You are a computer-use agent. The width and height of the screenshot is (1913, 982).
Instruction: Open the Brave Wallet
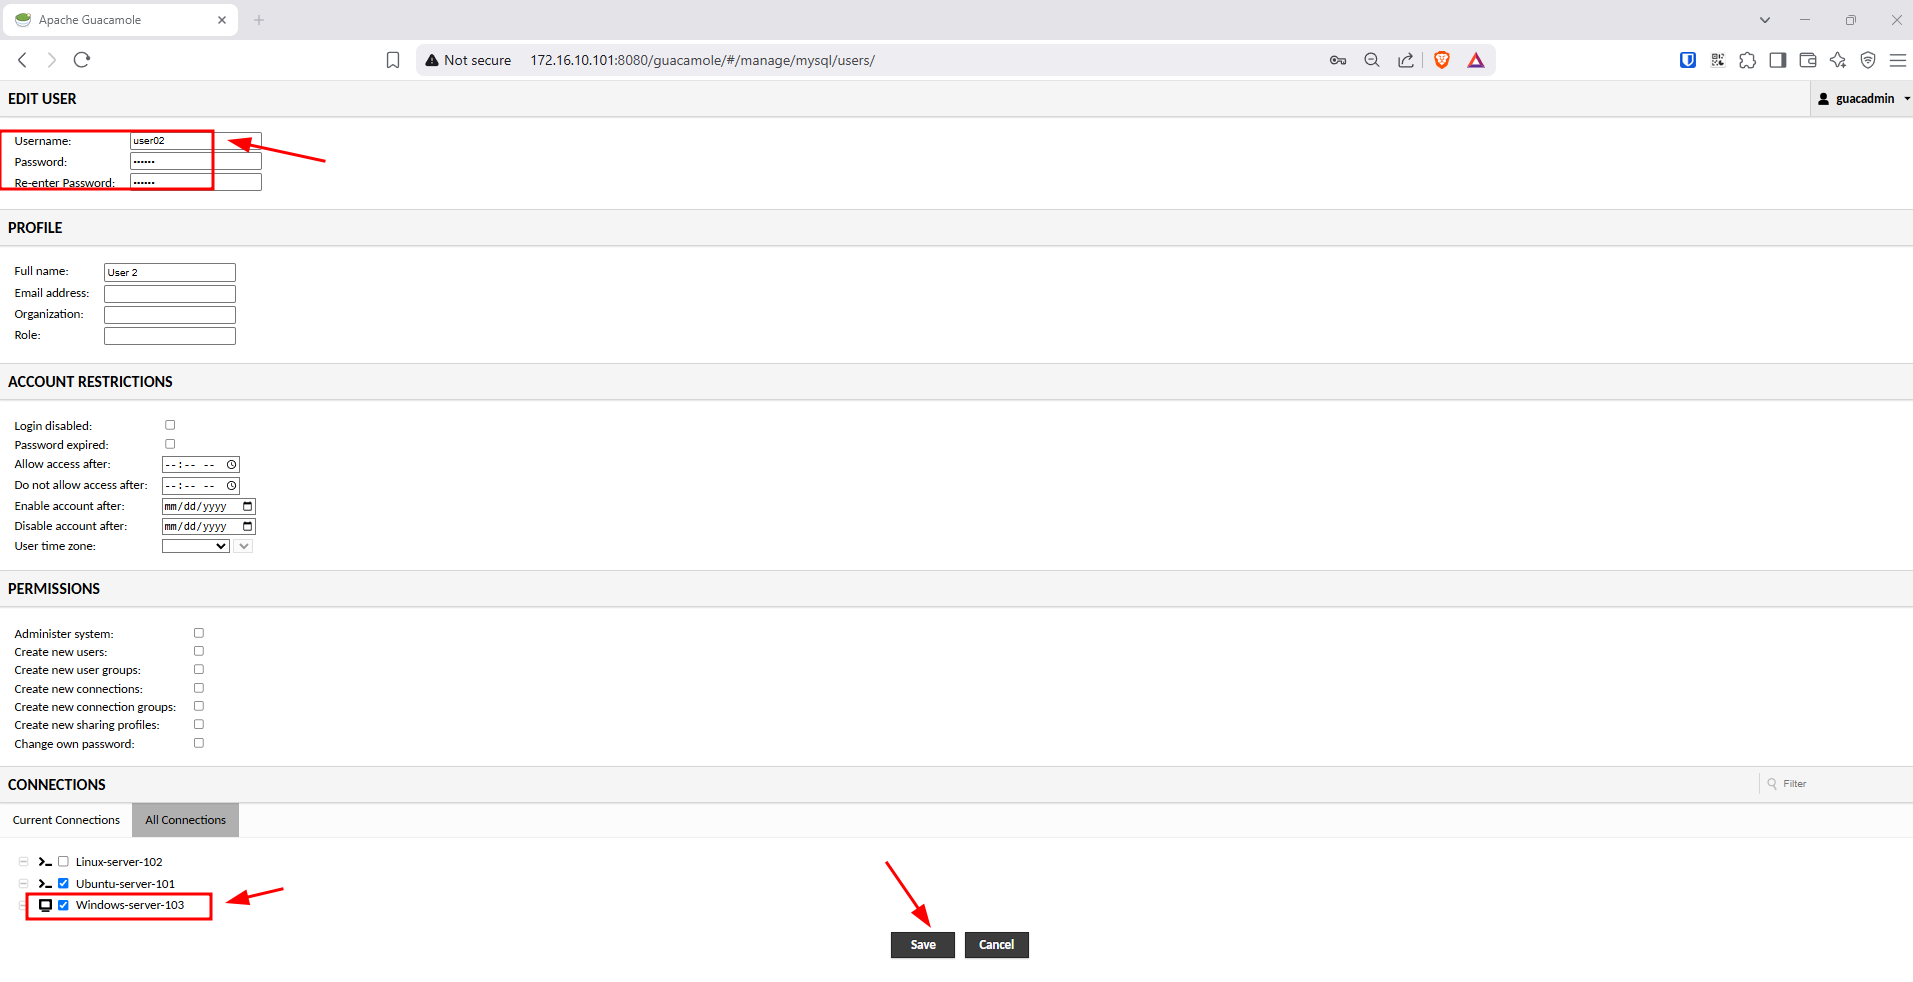point(1807,60)
